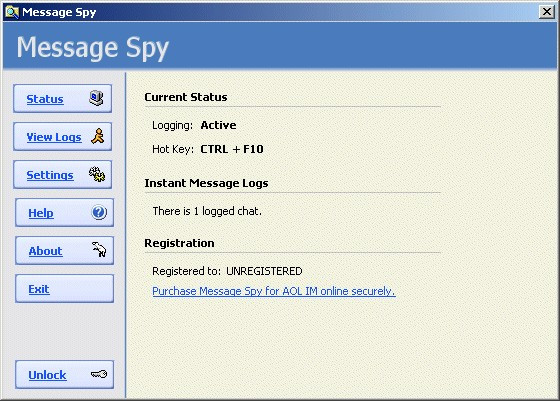Go to Settings
Viewport: 560px width, 401px height.
click(62, 175)
